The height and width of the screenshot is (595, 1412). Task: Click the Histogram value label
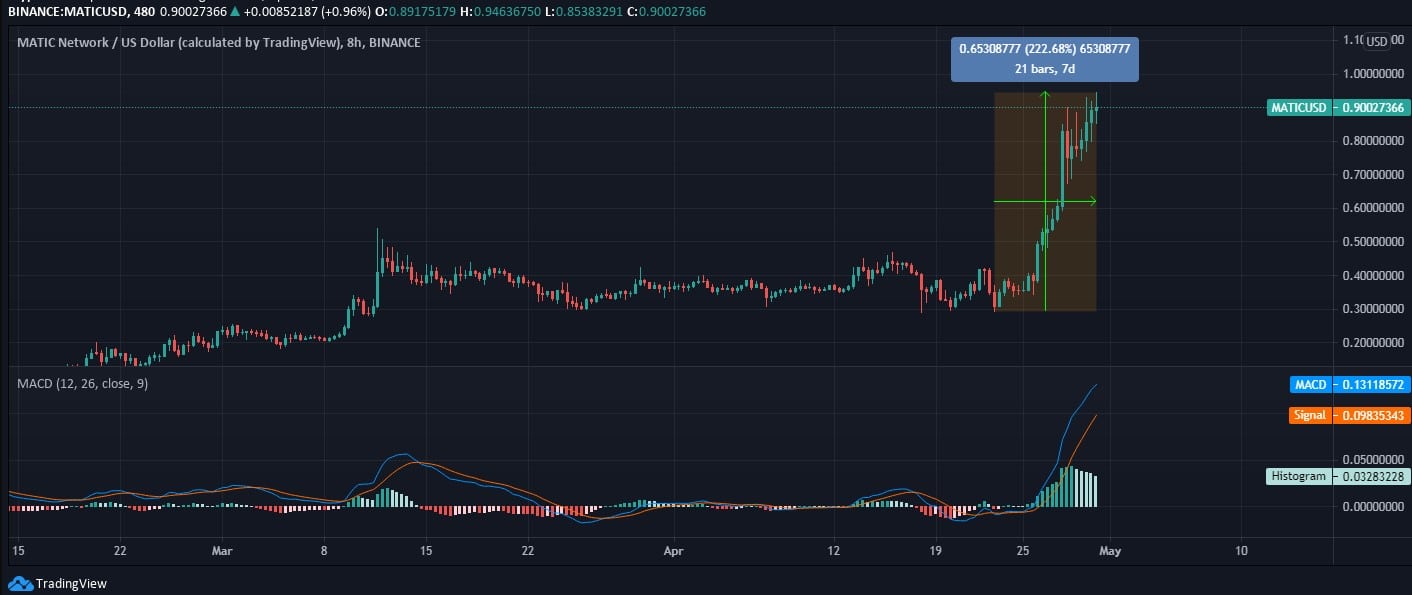[x=1300, y=476]
